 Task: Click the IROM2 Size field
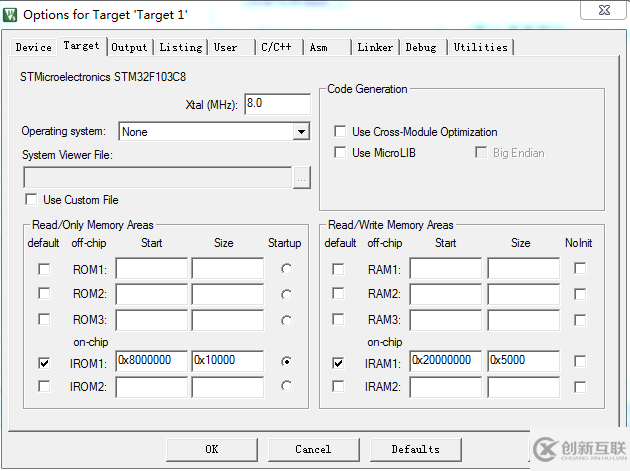click(x=228, y=387)
